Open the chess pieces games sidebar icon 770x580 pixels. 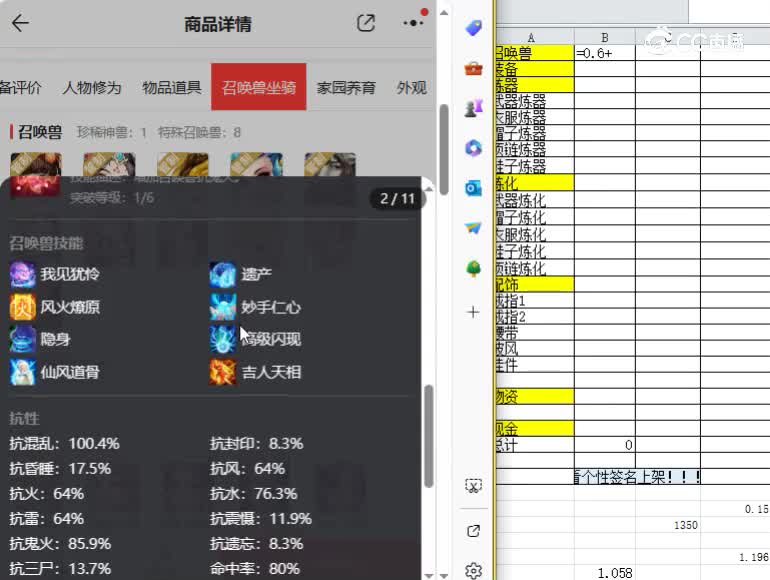pyautogui.click(x=473, y=108)
